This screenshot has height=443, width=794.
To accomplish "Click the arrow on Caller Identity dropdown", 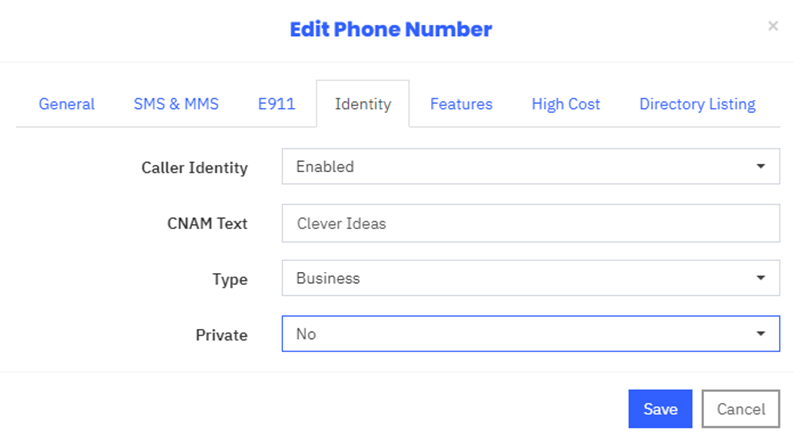I will (760, 167).
